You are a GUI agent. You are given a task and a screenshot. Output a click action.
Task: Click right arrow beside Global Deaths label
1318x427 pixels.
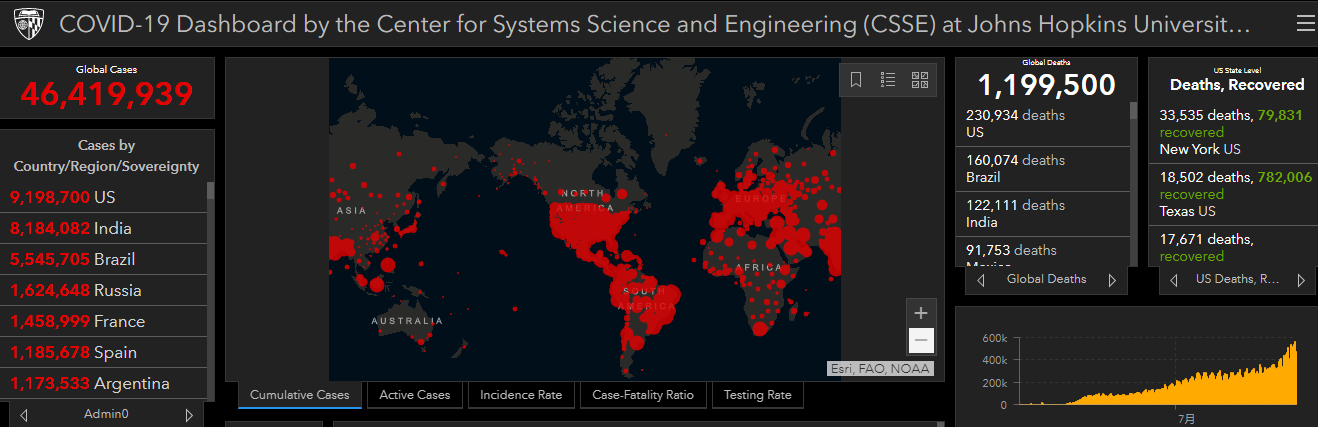tap(1112, 280)
